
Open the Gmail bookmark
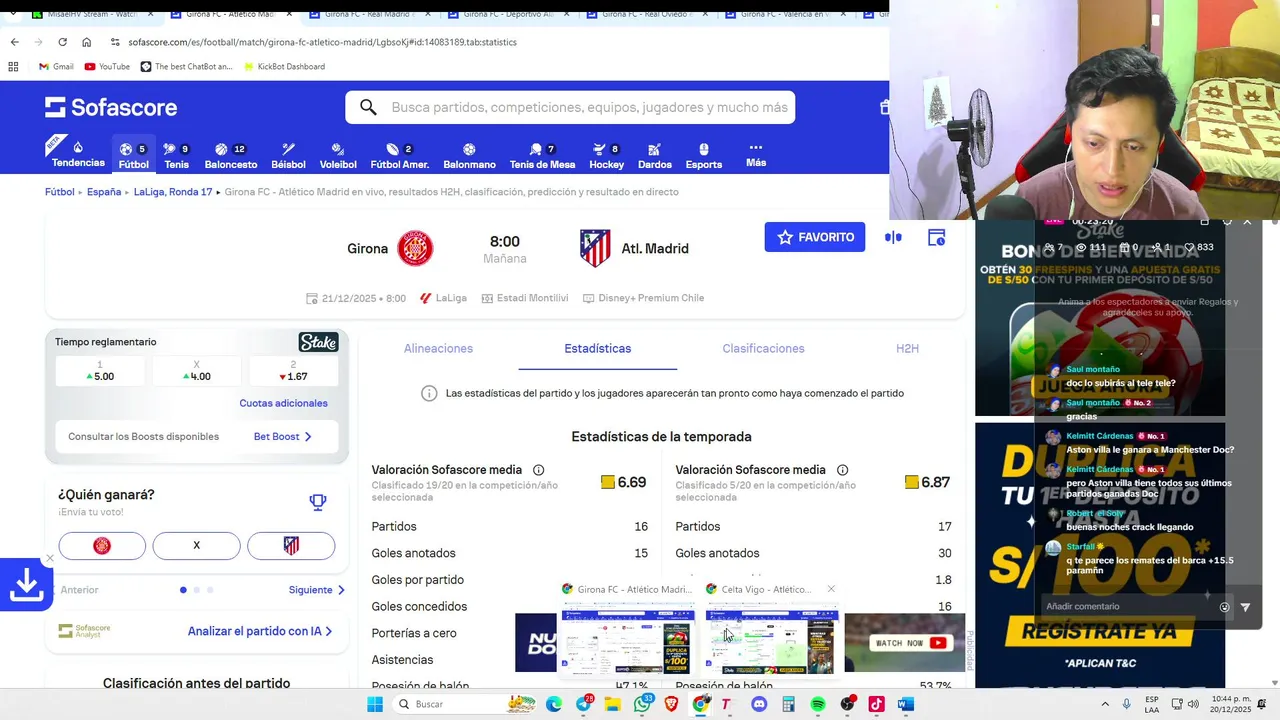[56, 67]
